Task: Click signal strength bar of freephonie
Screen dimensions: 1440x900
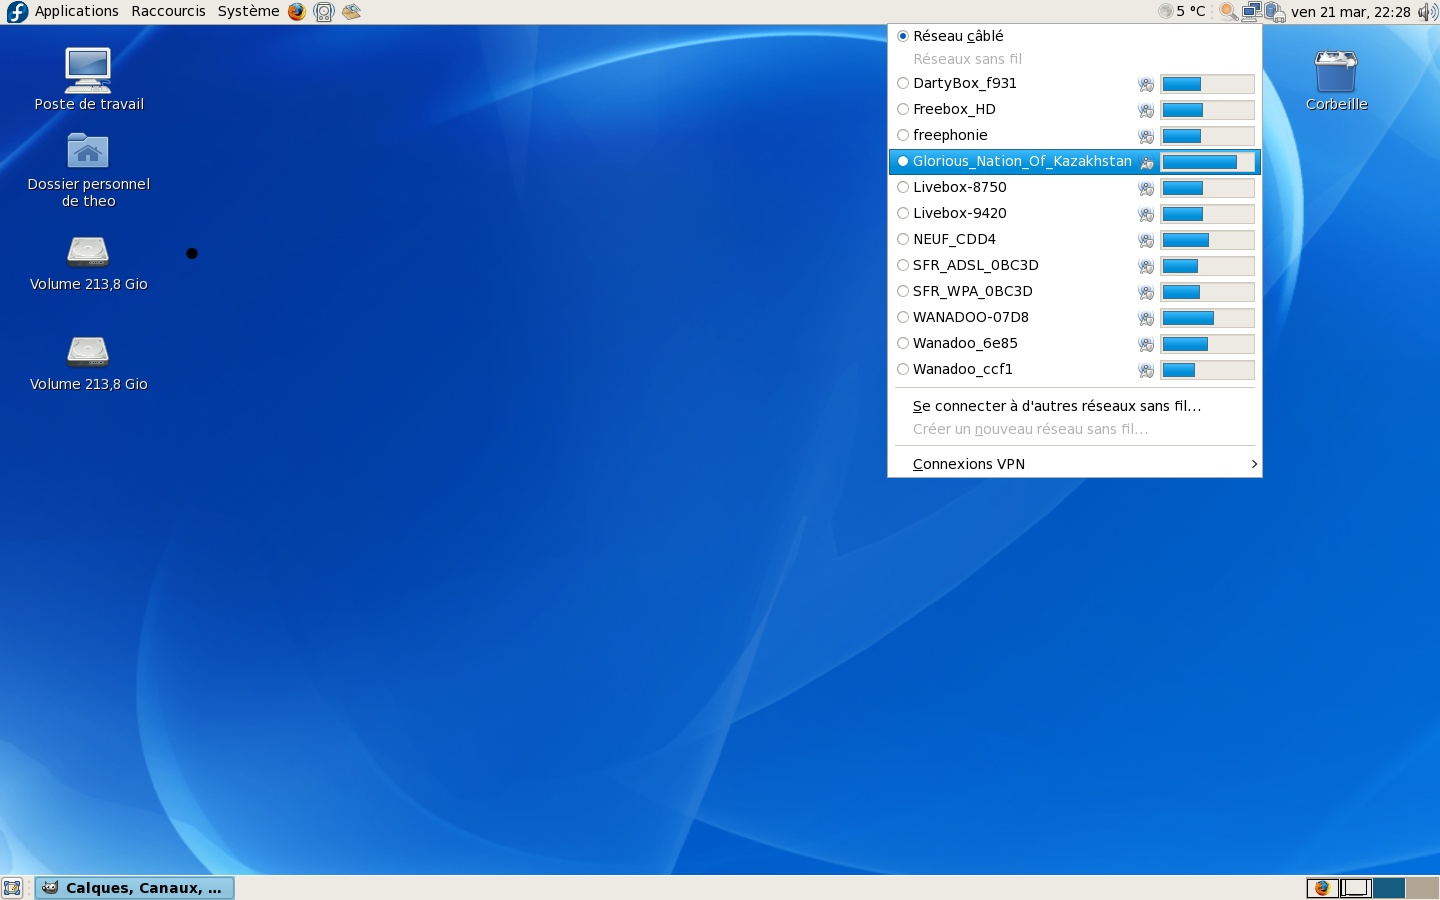Action: (x=1207, y=136)
